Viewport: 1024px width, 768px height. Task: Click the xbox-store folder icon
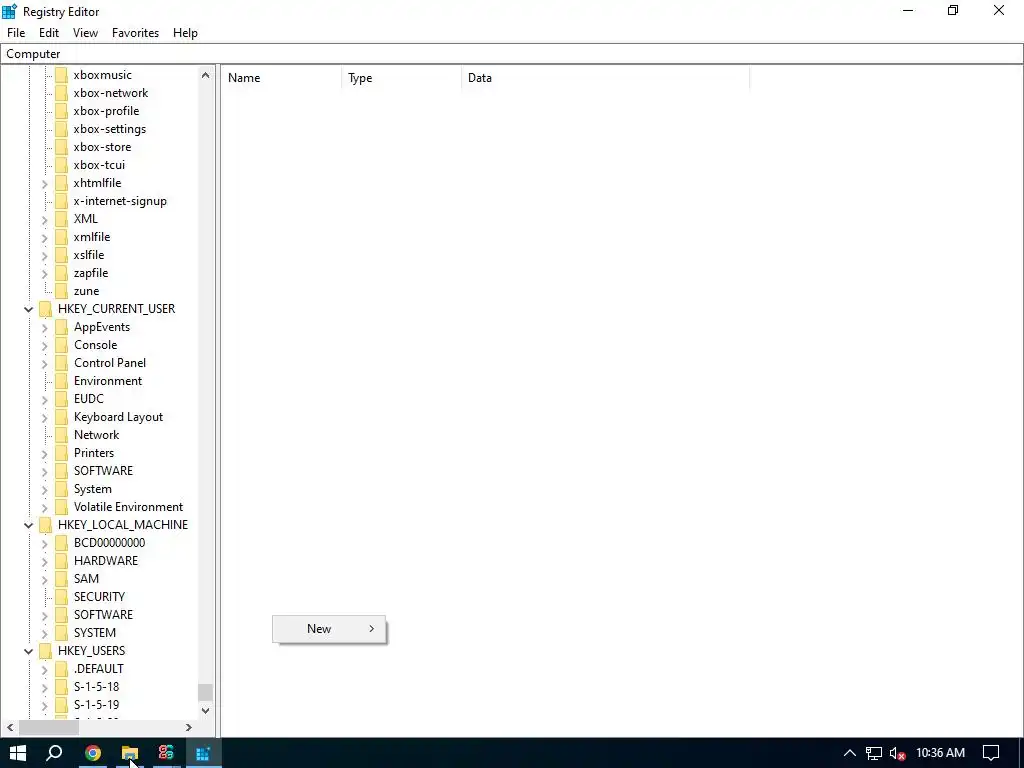pyautogui.click(x=61, y=147)
